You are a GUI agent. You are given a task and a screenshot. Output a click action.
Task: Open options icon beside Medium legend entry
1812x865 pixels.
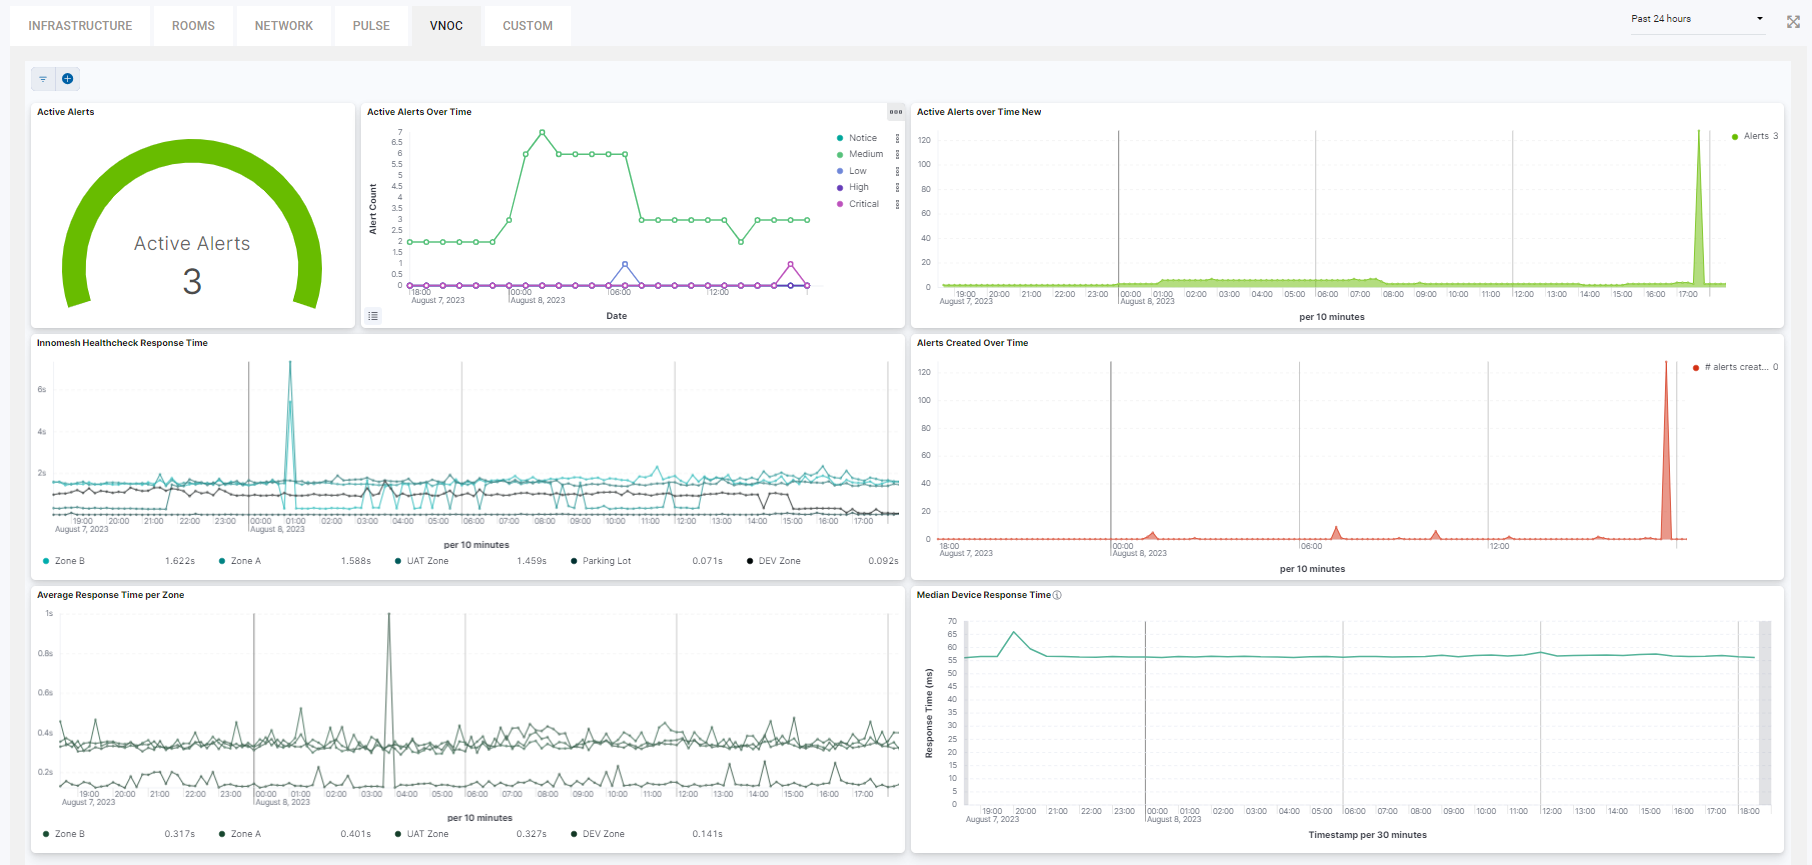tap(897, 154)
